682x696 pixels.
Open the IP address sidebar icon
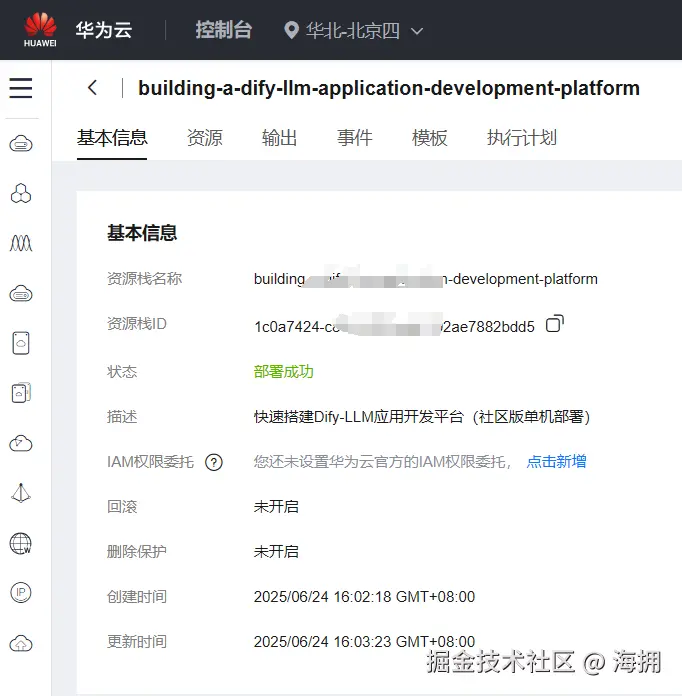point(21,593)
